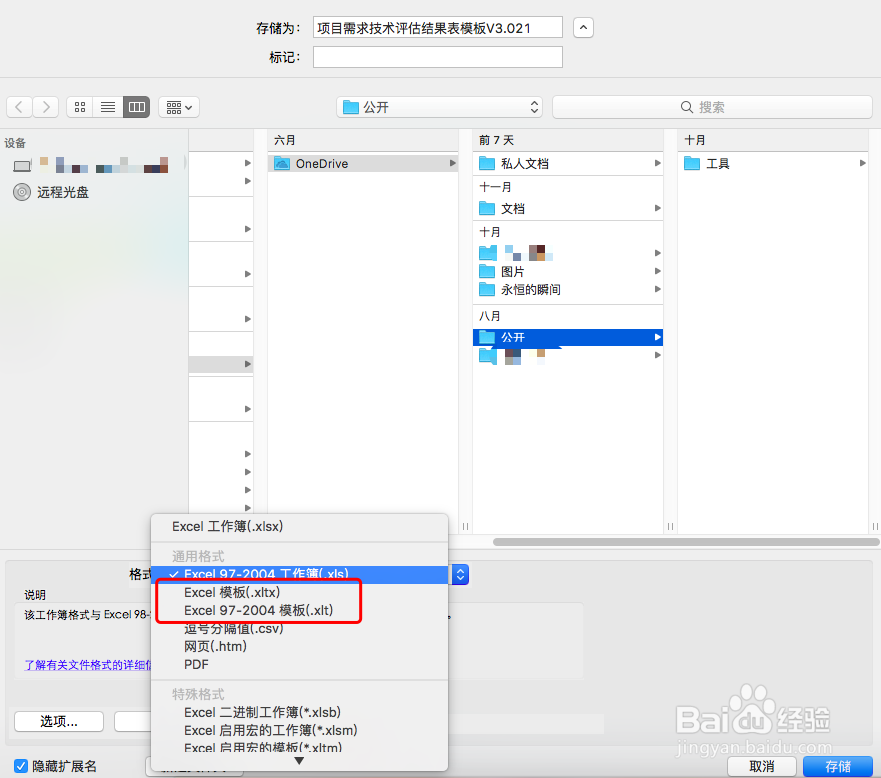Open the 永恒的瞬间 folder

[567, 289]
